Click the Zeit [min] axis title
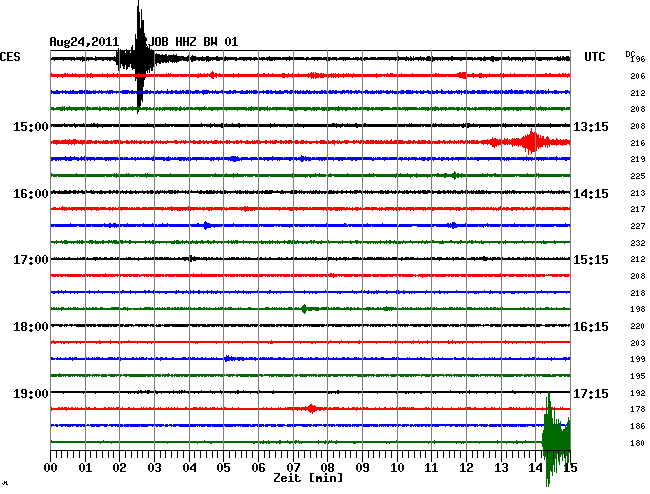650x494 pixels. (x=308, y=478)
